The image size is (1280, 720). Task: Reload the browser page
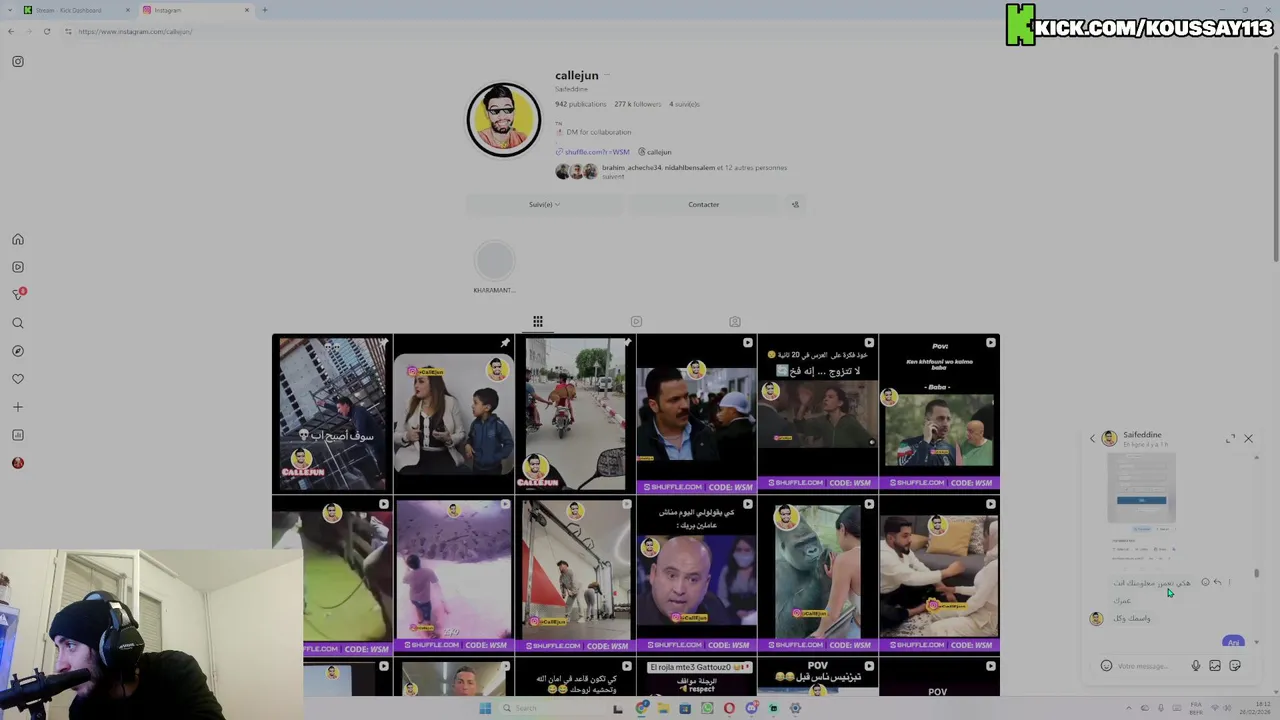tap(47, 31)
